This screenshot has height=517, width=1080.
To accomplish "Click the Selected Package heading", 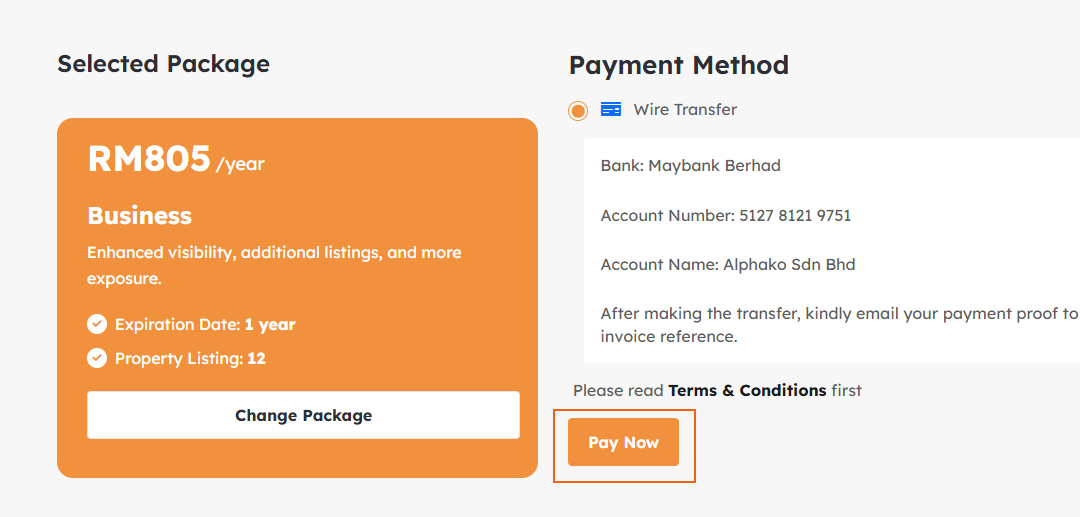I will coord(163,64).
